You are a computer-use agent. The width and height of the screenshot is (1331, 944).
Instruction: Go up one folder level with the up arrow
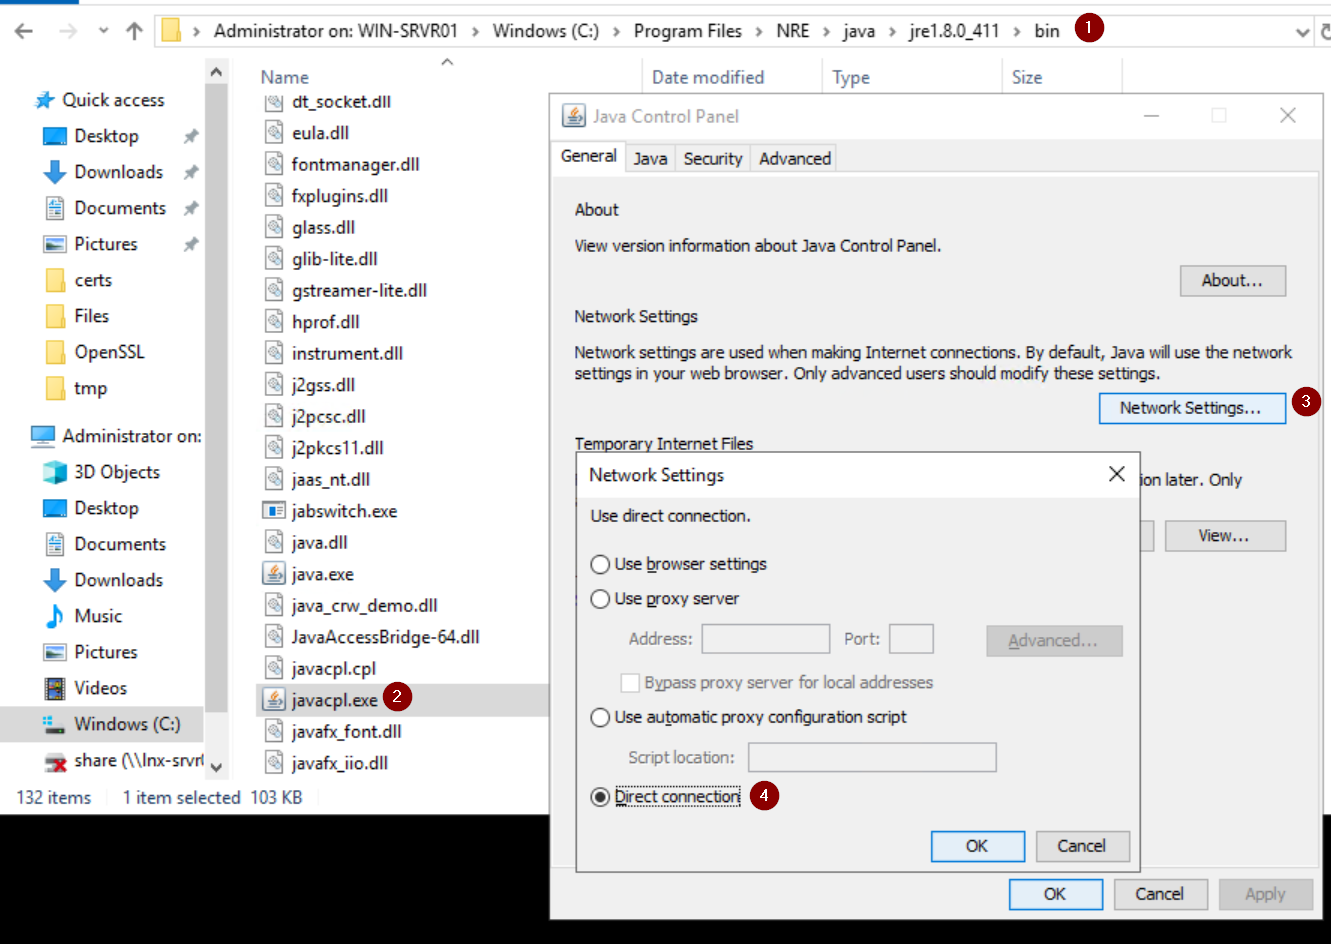[x=134, y=31]
